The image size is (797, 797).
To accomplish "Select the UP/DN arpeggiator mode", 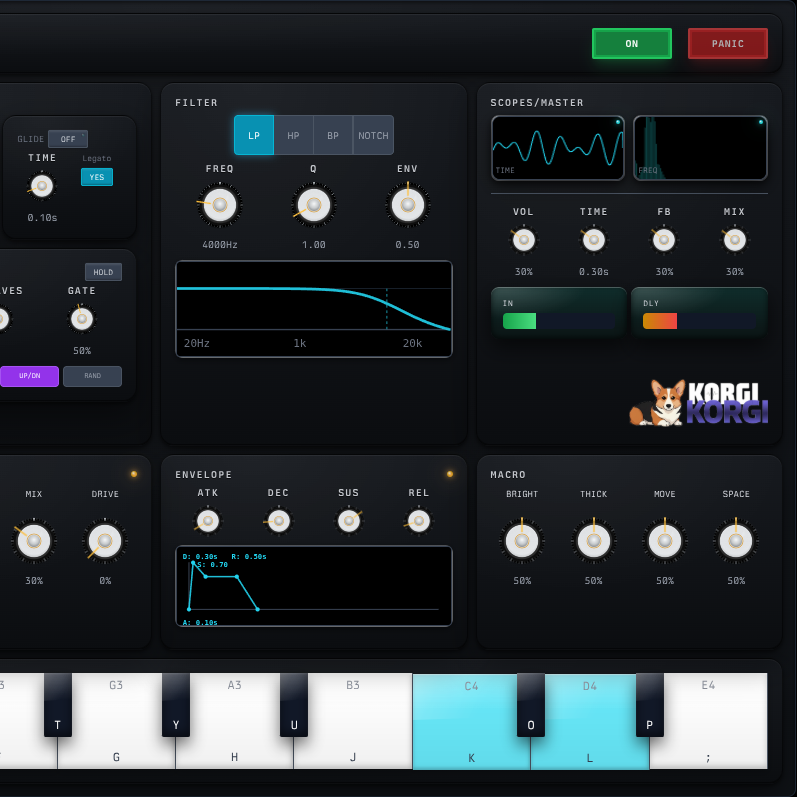I will coord(29,376).
